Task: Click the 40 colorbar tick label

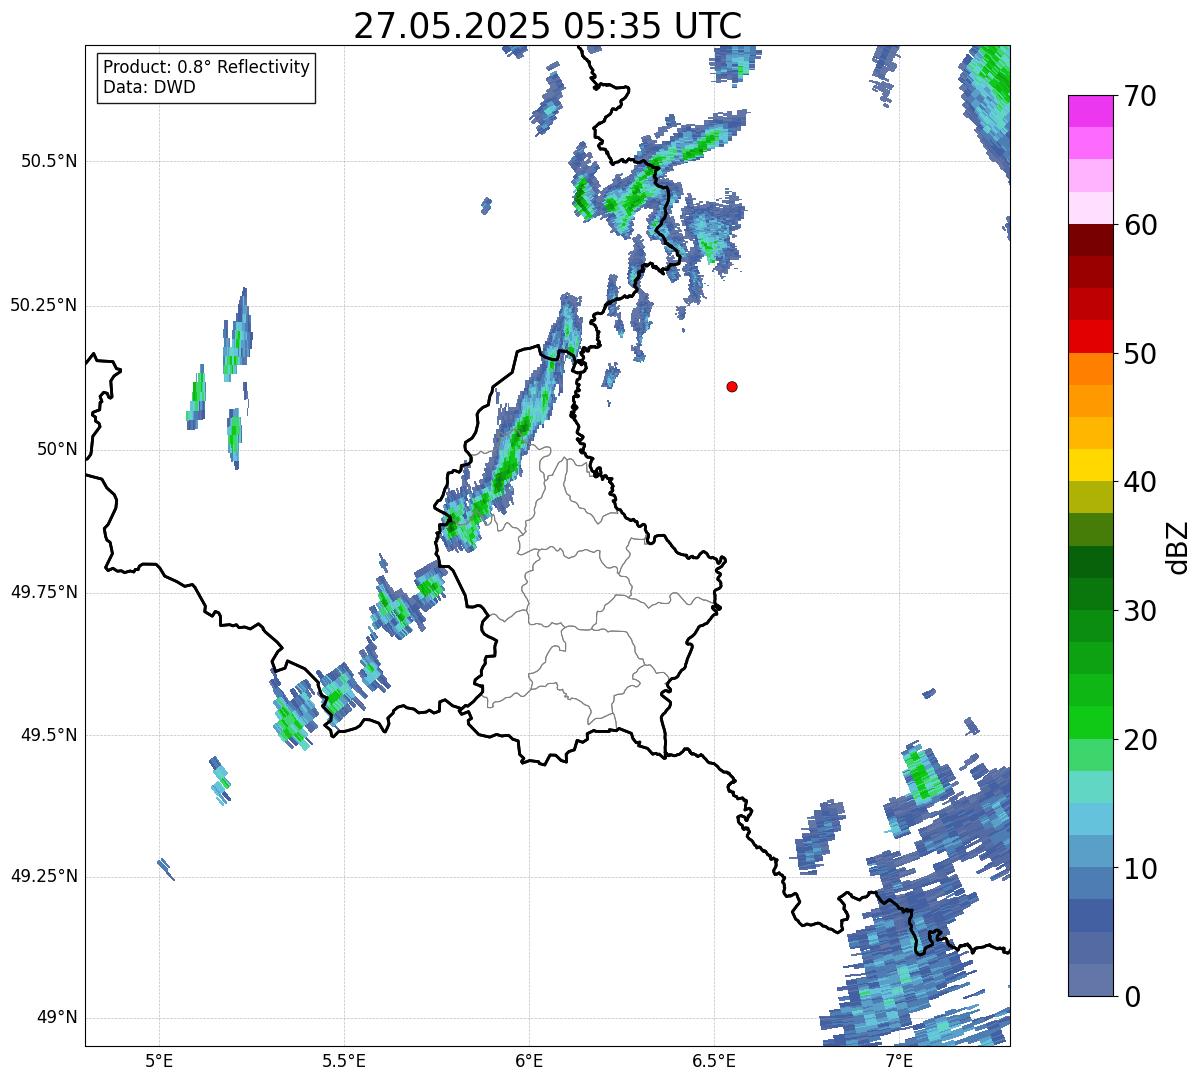Action: [1140, 482]
